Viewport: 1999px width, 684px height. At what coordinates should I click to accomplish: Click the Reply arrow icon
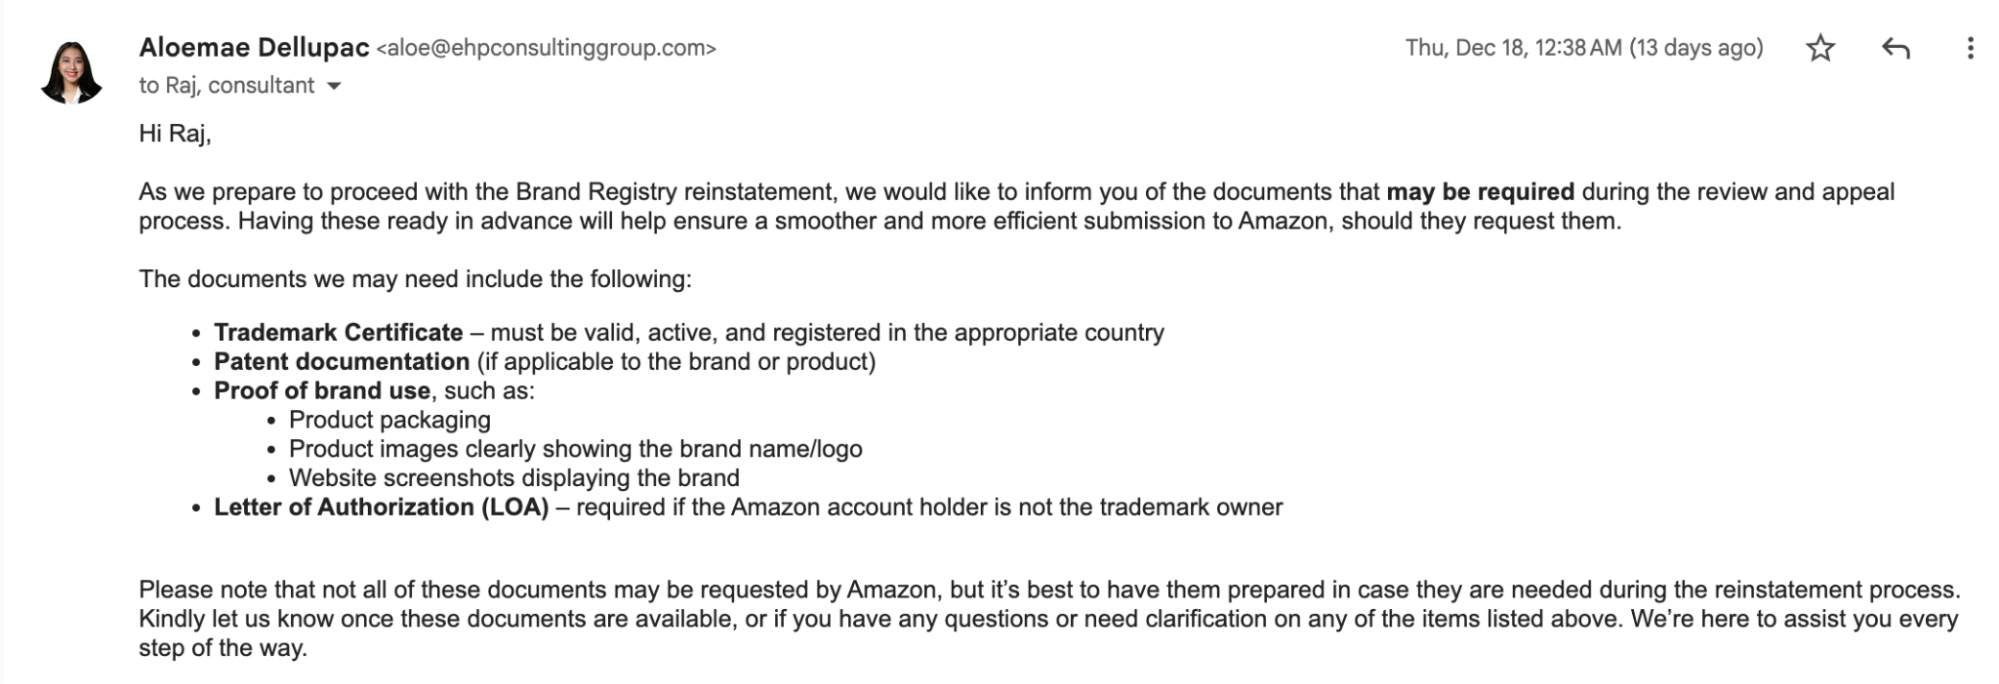[x=1895, y=48]
